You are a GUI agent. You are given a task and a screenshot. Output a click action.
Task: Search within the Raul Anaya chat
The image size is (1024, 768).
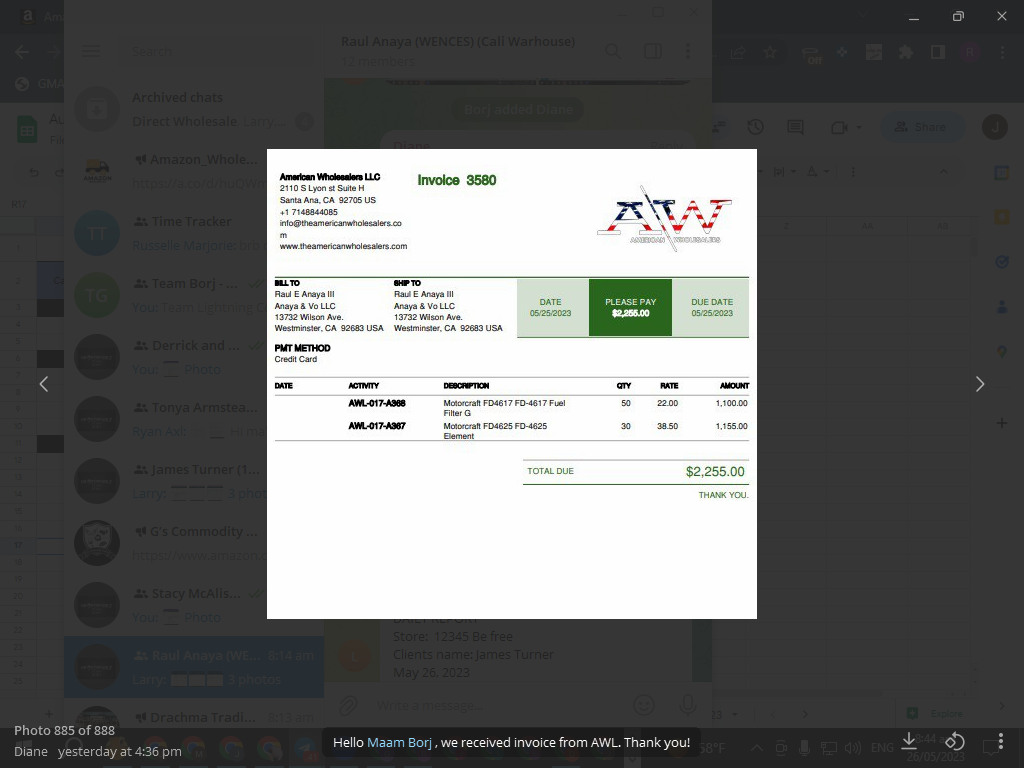coord(613,51)
